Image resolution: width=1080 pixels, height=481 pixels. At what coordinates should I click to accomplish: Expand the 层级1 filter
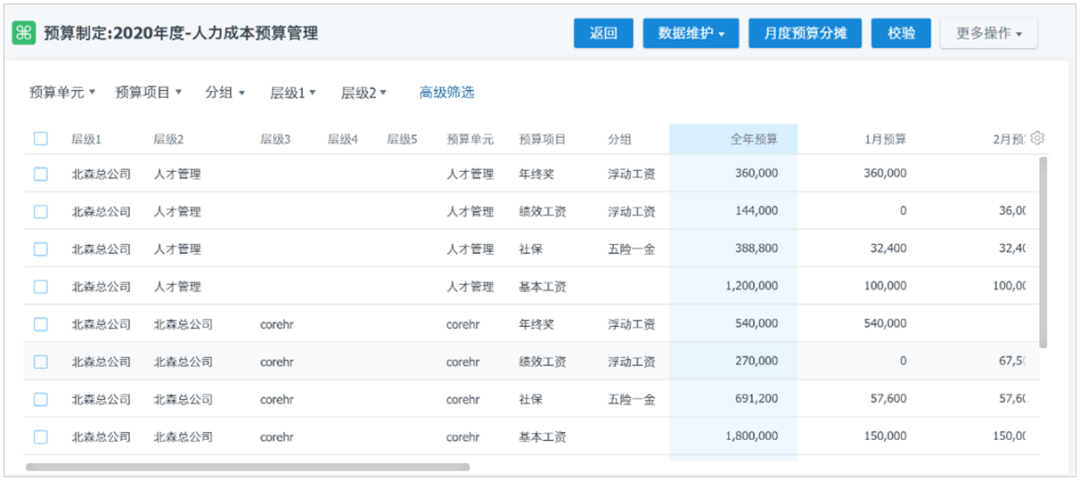coord(293,92)
